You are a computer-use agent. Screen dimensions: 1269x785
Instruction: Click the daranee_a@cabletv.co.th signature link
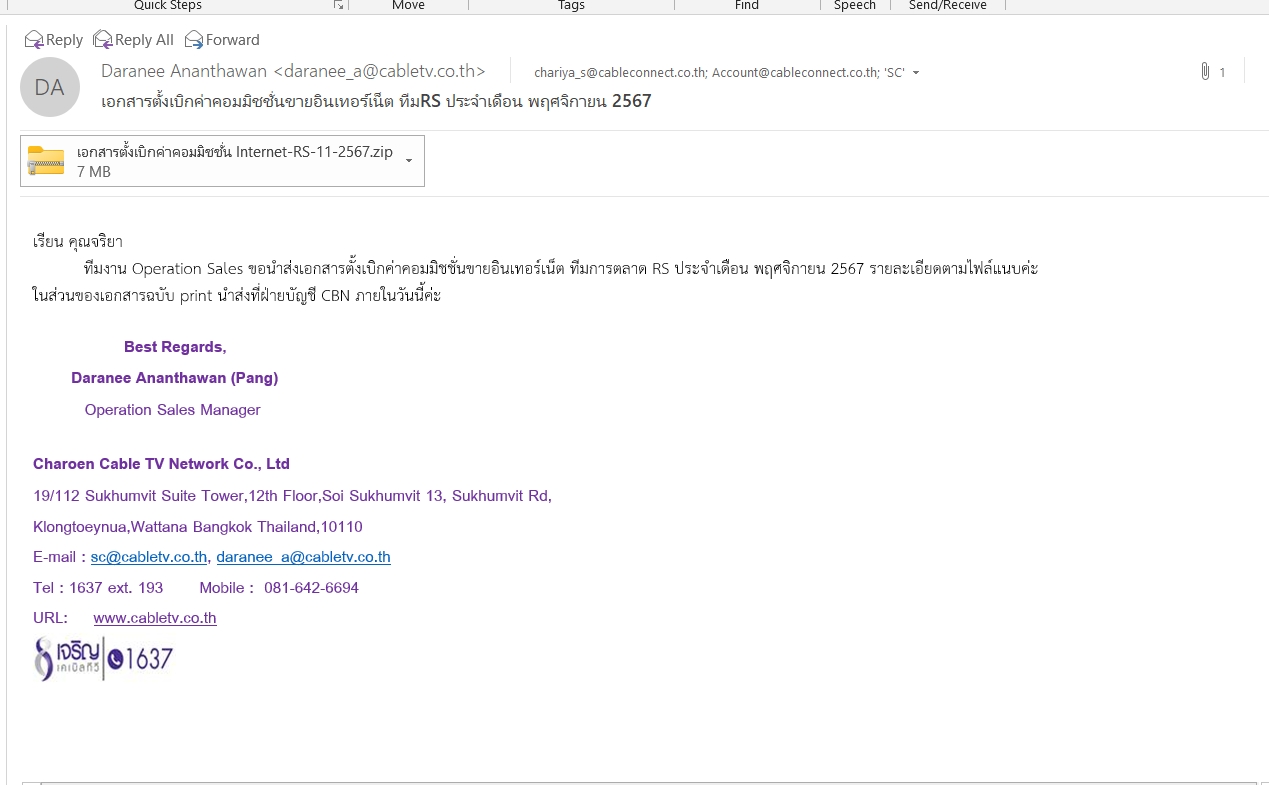pyautogui.click(x=303, y=557)
